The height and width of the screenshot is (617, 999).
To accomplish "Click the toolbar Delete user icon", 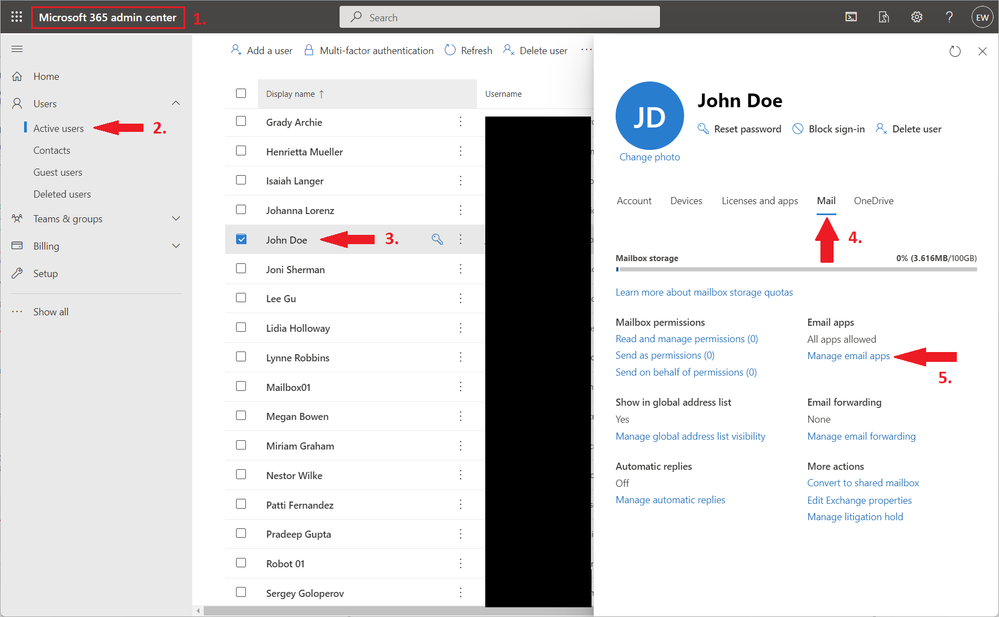I will [508, 50].
